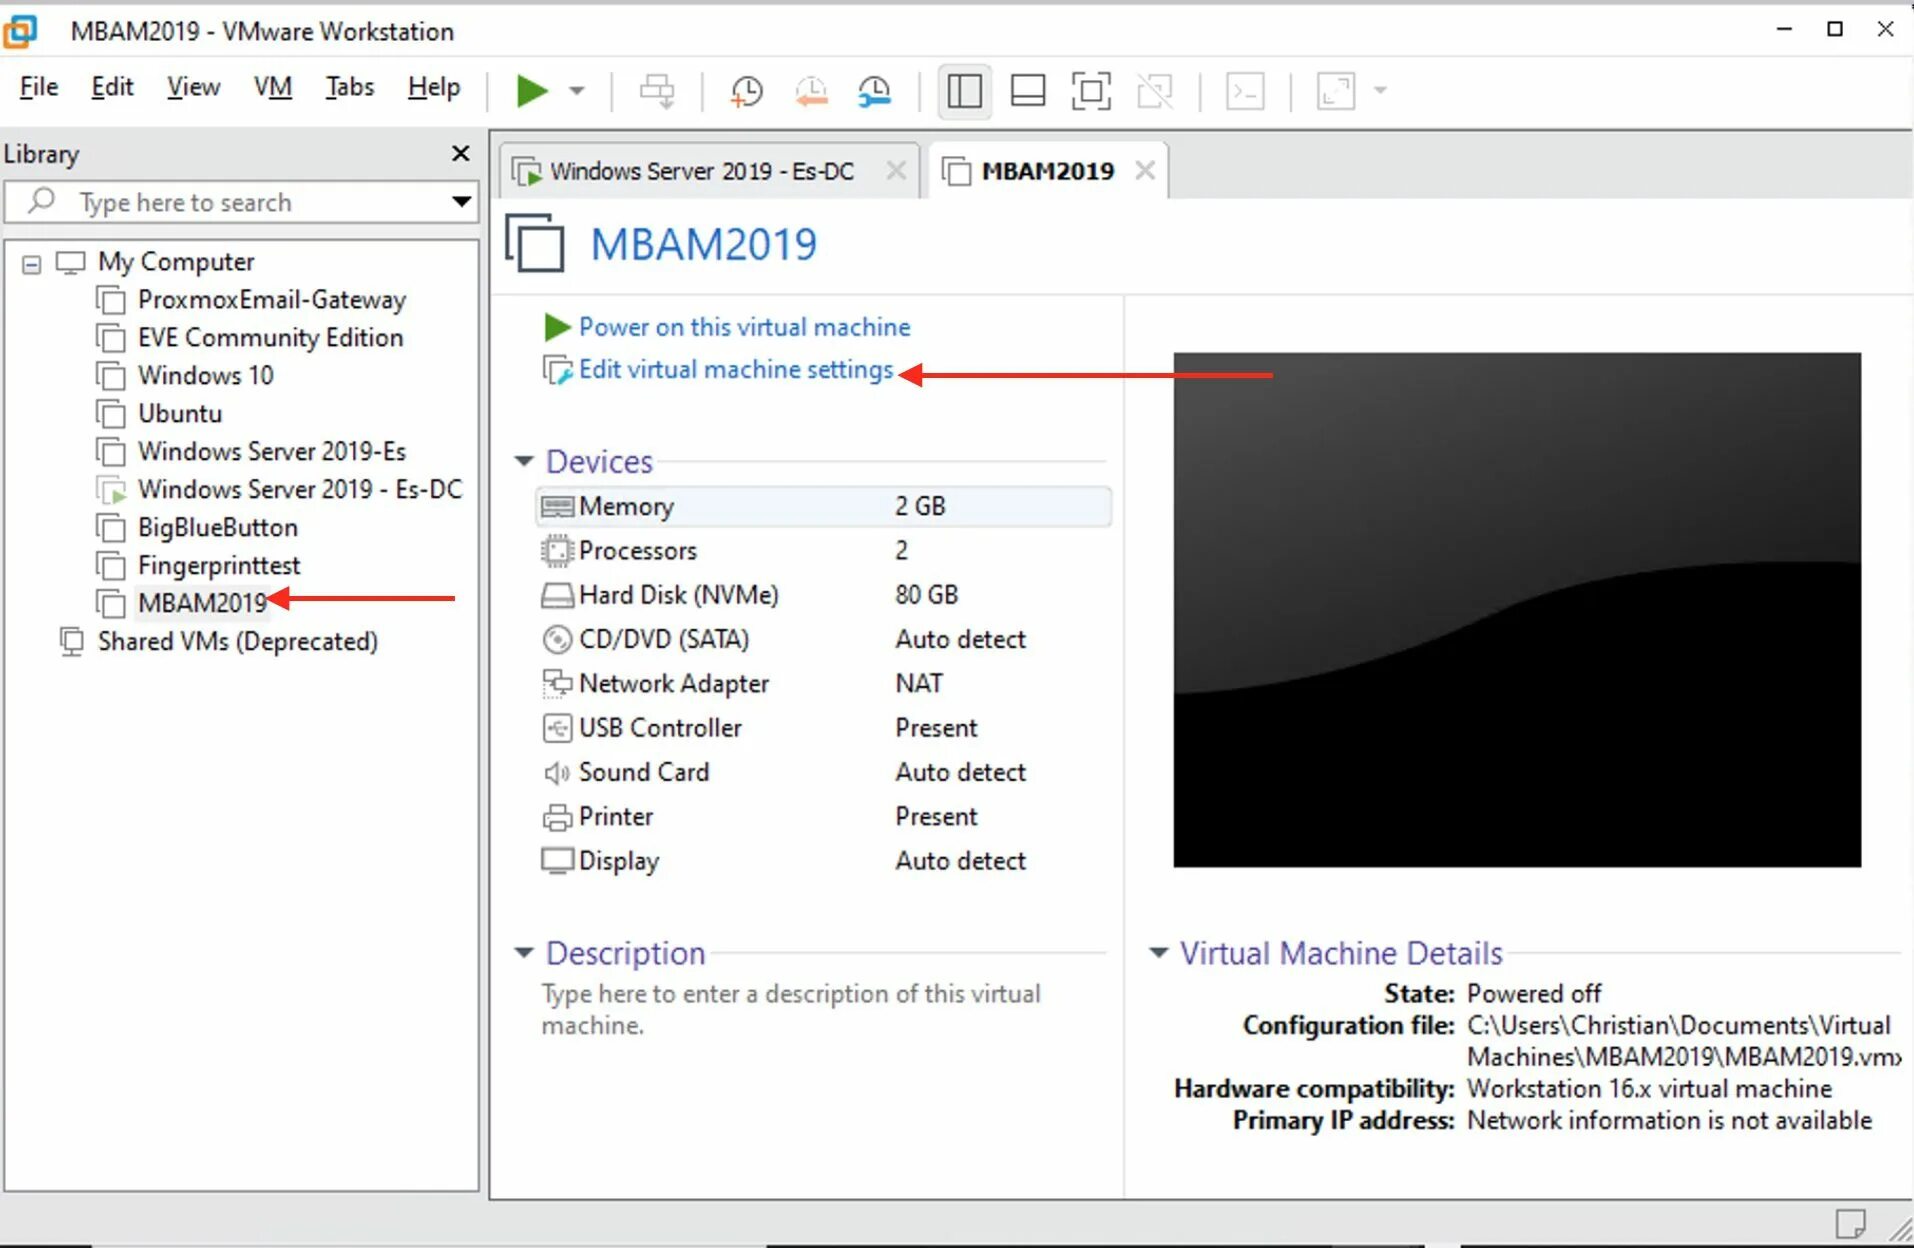Collapse Virtual Machine Details section
This screenshot has width=1914, height=1248.
tap(1158, 953)
